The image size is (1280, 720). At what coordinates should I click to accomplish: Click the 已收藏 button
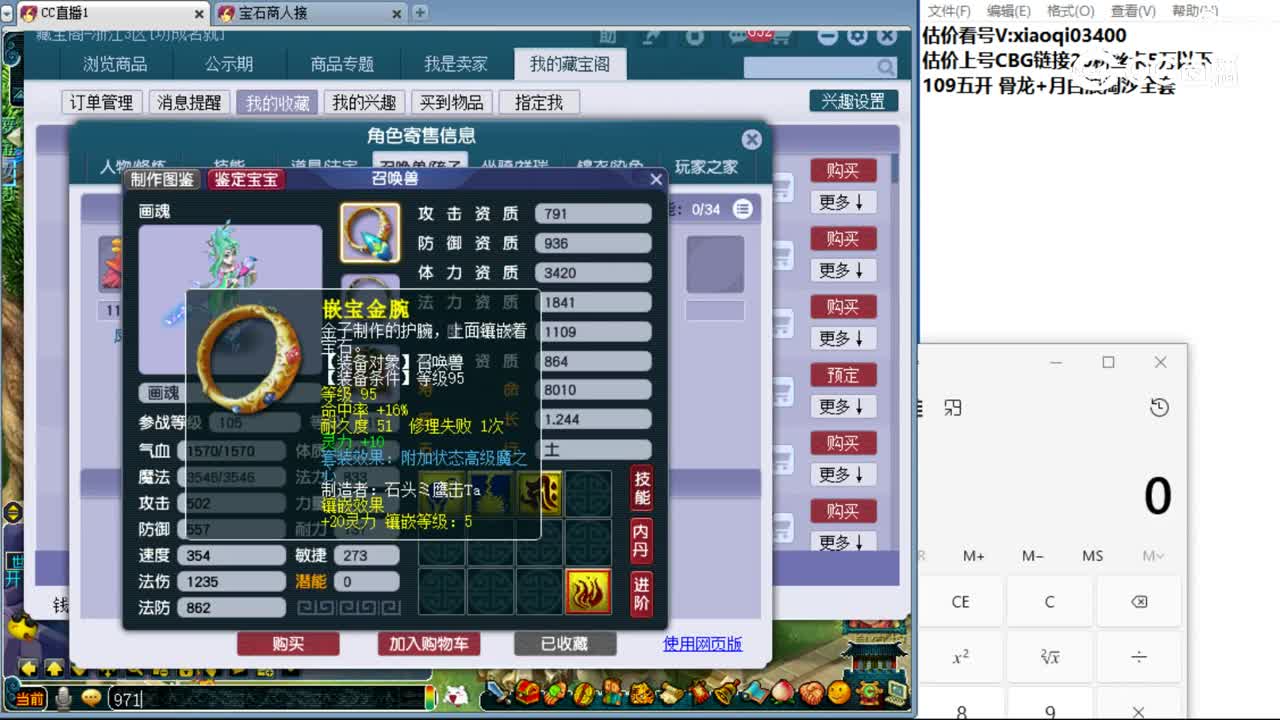pos(565,644)
